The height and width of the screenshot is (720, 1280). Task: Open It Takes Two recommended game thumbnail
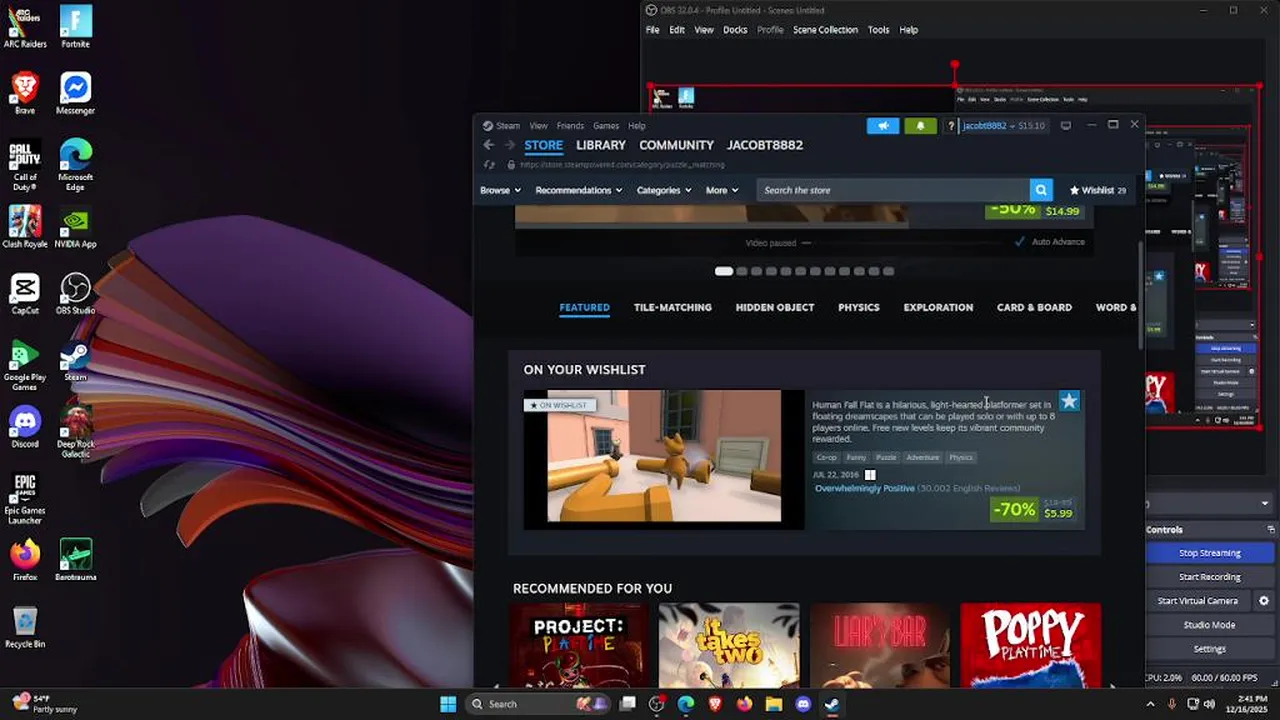point(729,645)
